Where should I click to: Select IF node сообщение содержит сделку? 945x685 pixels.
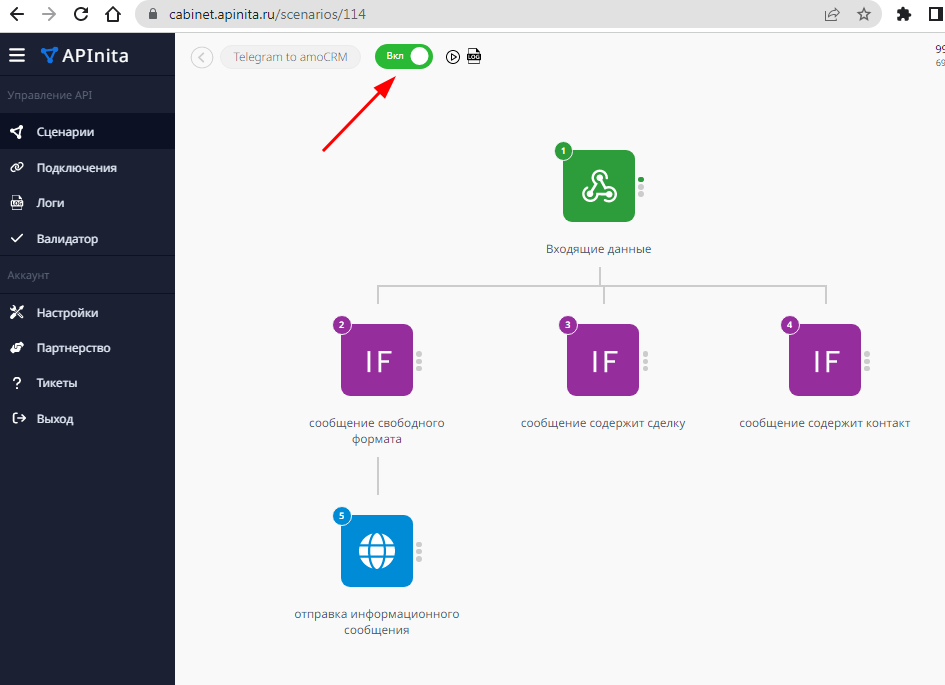(x=603, y=360)
